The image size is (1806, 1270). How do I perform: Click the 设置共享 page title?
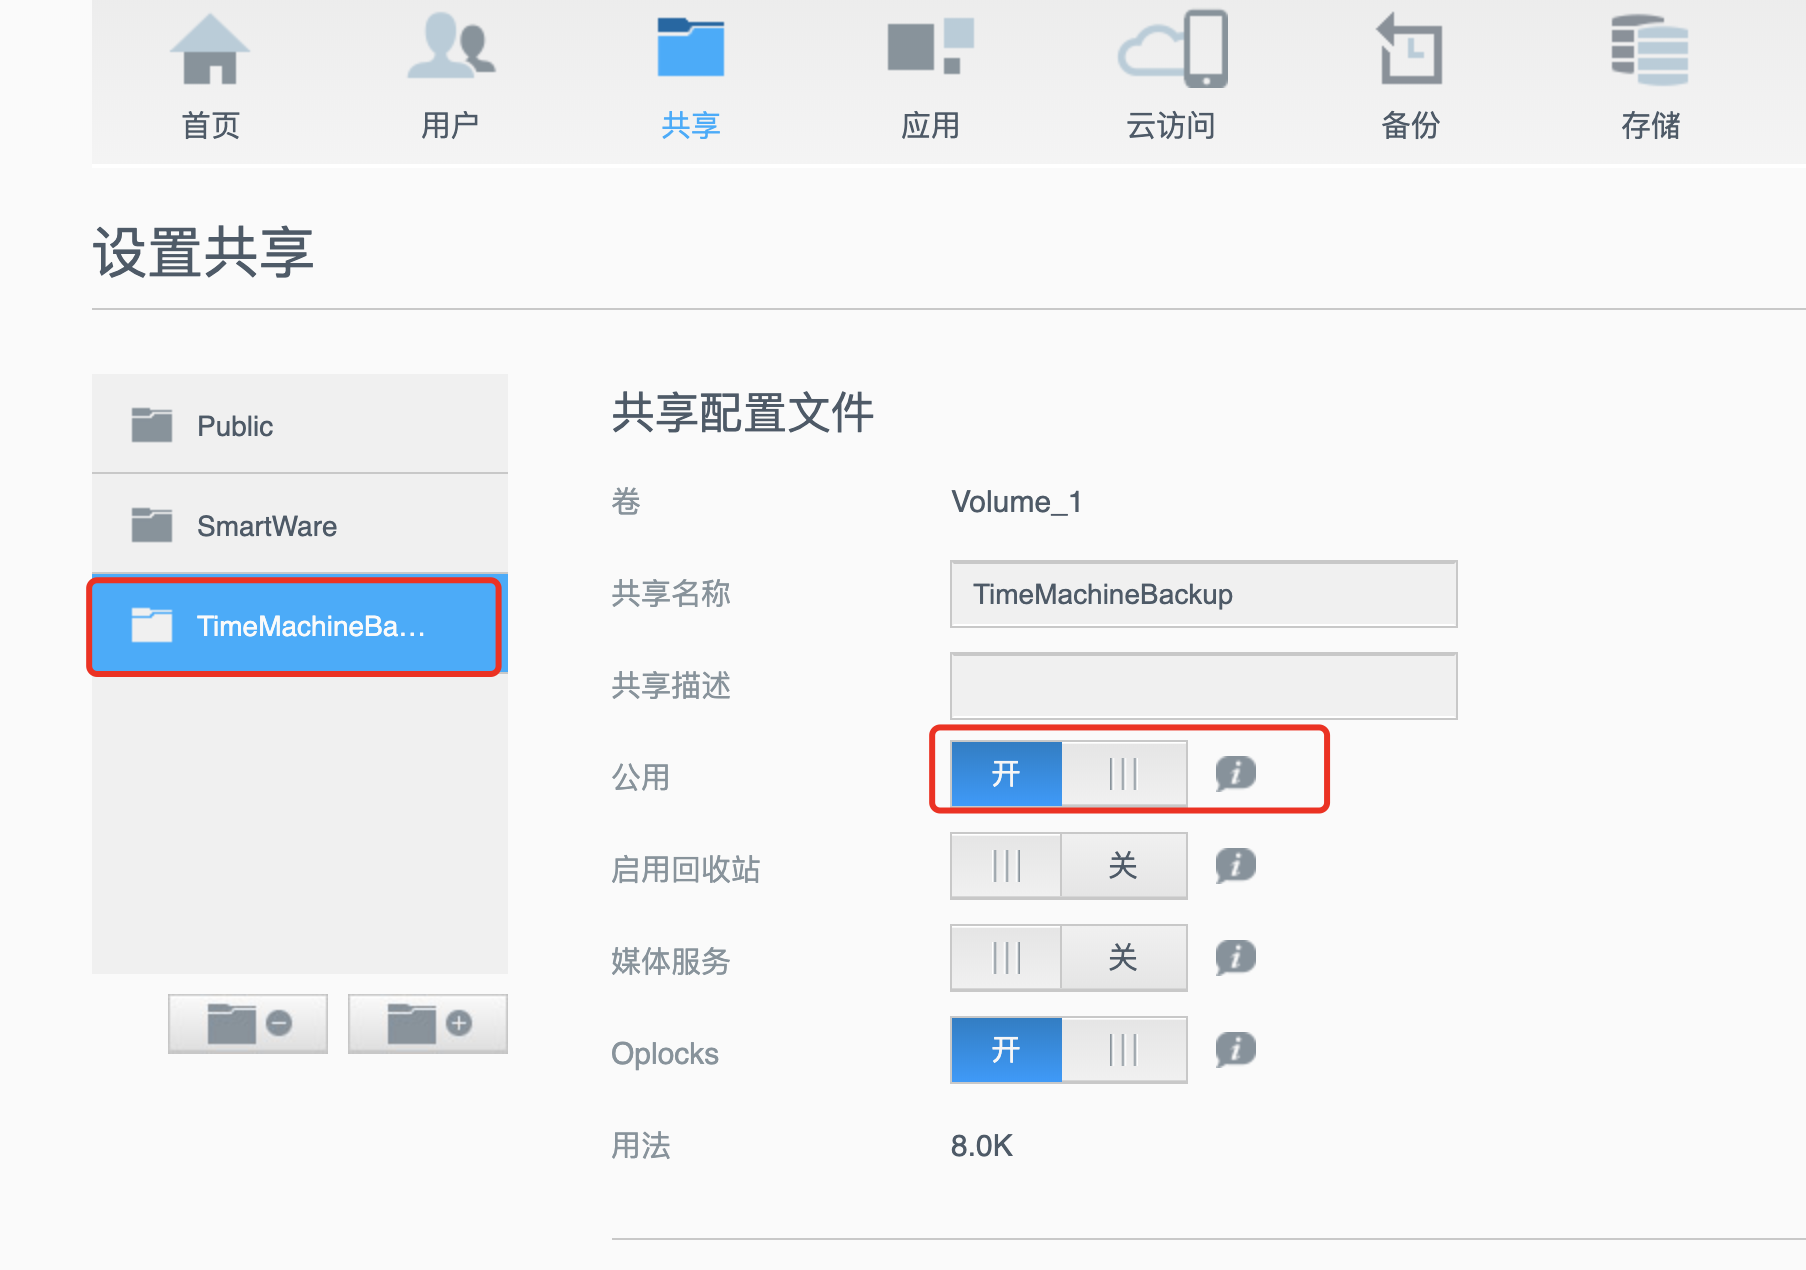point(204,252)
